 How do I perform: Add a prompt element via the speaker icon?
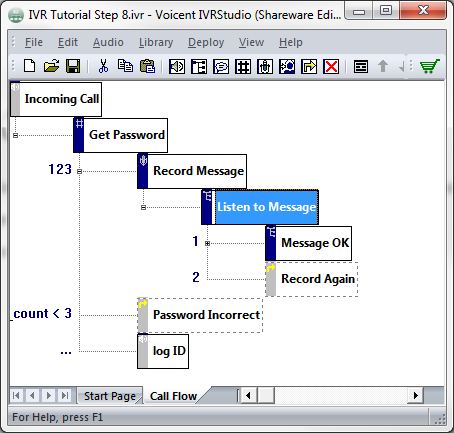[x=177, y=66]
